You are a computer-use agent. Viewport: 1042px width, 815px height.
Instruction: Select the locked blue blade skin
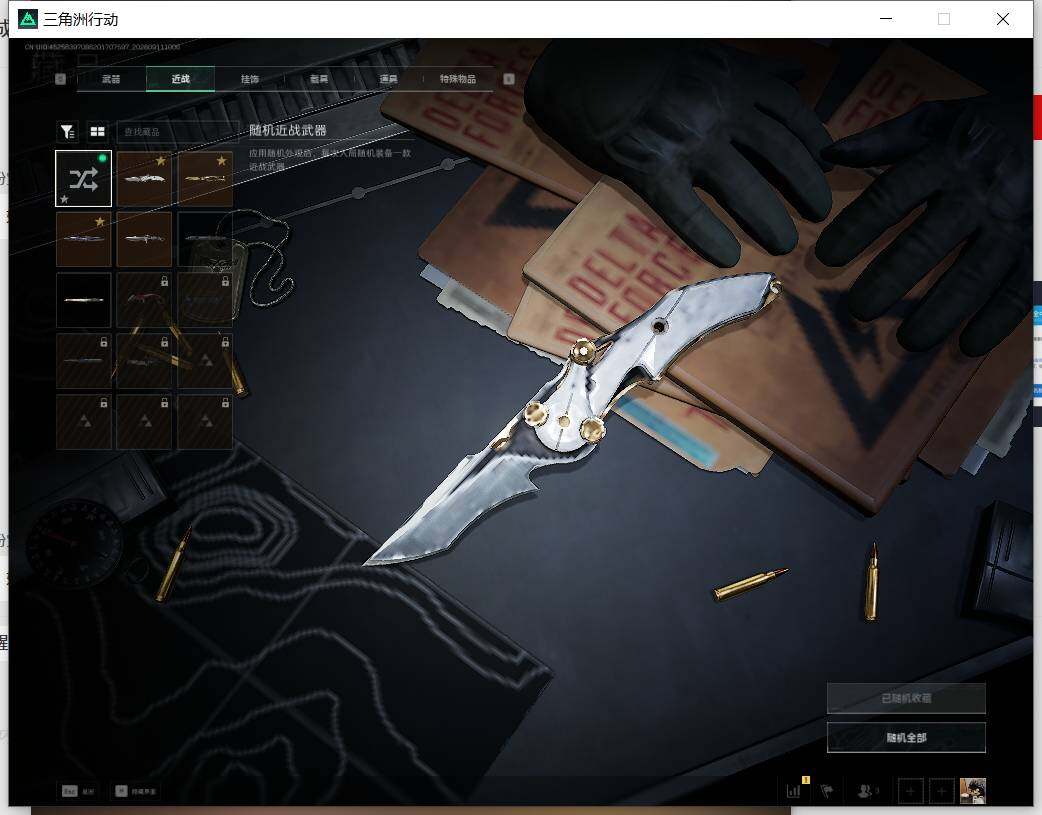pos(84,361)
